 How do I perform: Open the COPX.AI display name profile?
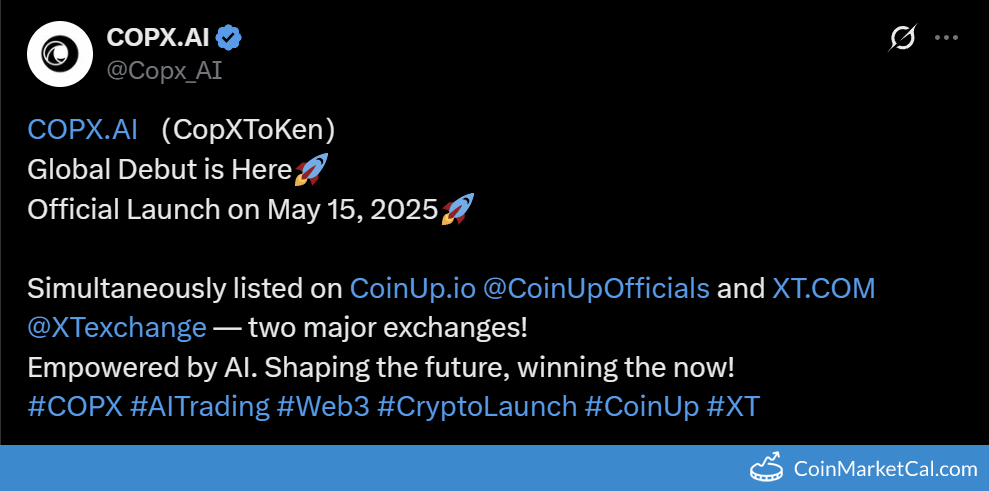pos(160,38)
